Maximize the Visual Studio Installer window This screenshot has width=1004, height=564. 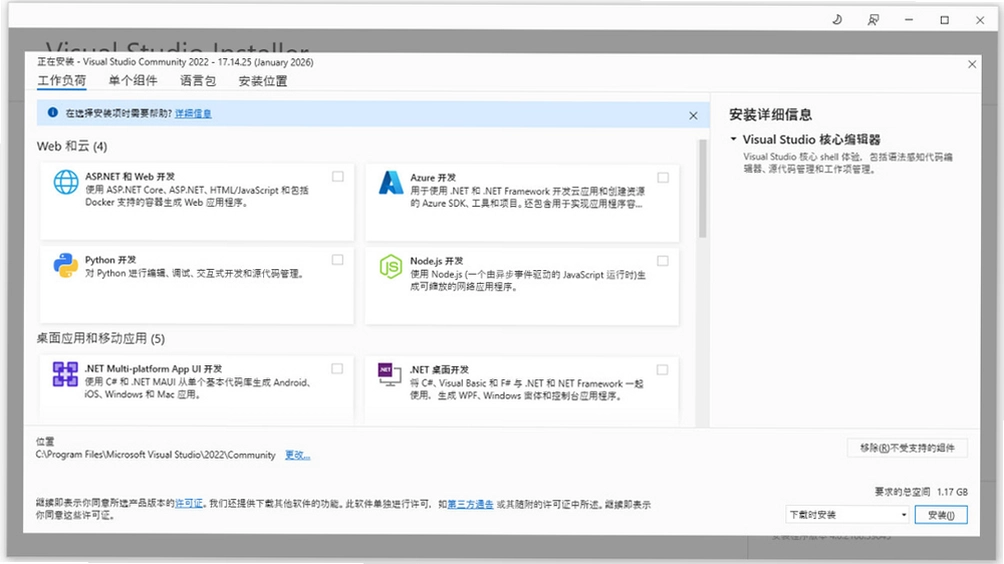click(944, 20)
